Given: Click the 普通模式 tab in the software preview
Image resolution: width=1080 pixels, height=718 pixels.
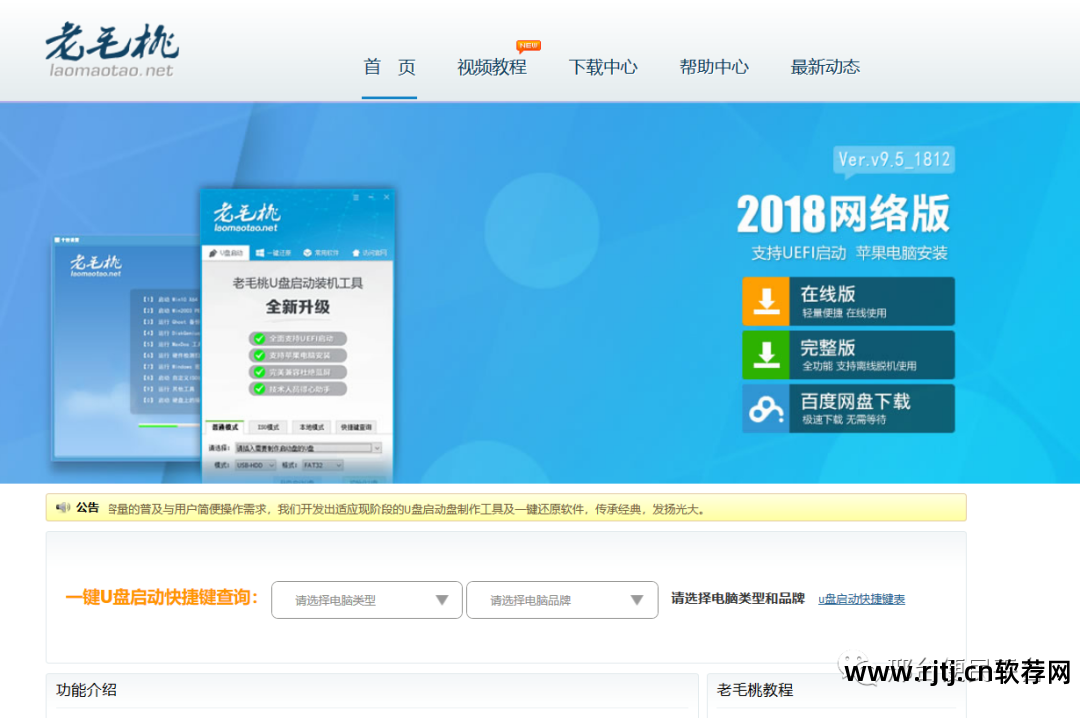Looking at the screenshot, I should click(x=225, y=427).
